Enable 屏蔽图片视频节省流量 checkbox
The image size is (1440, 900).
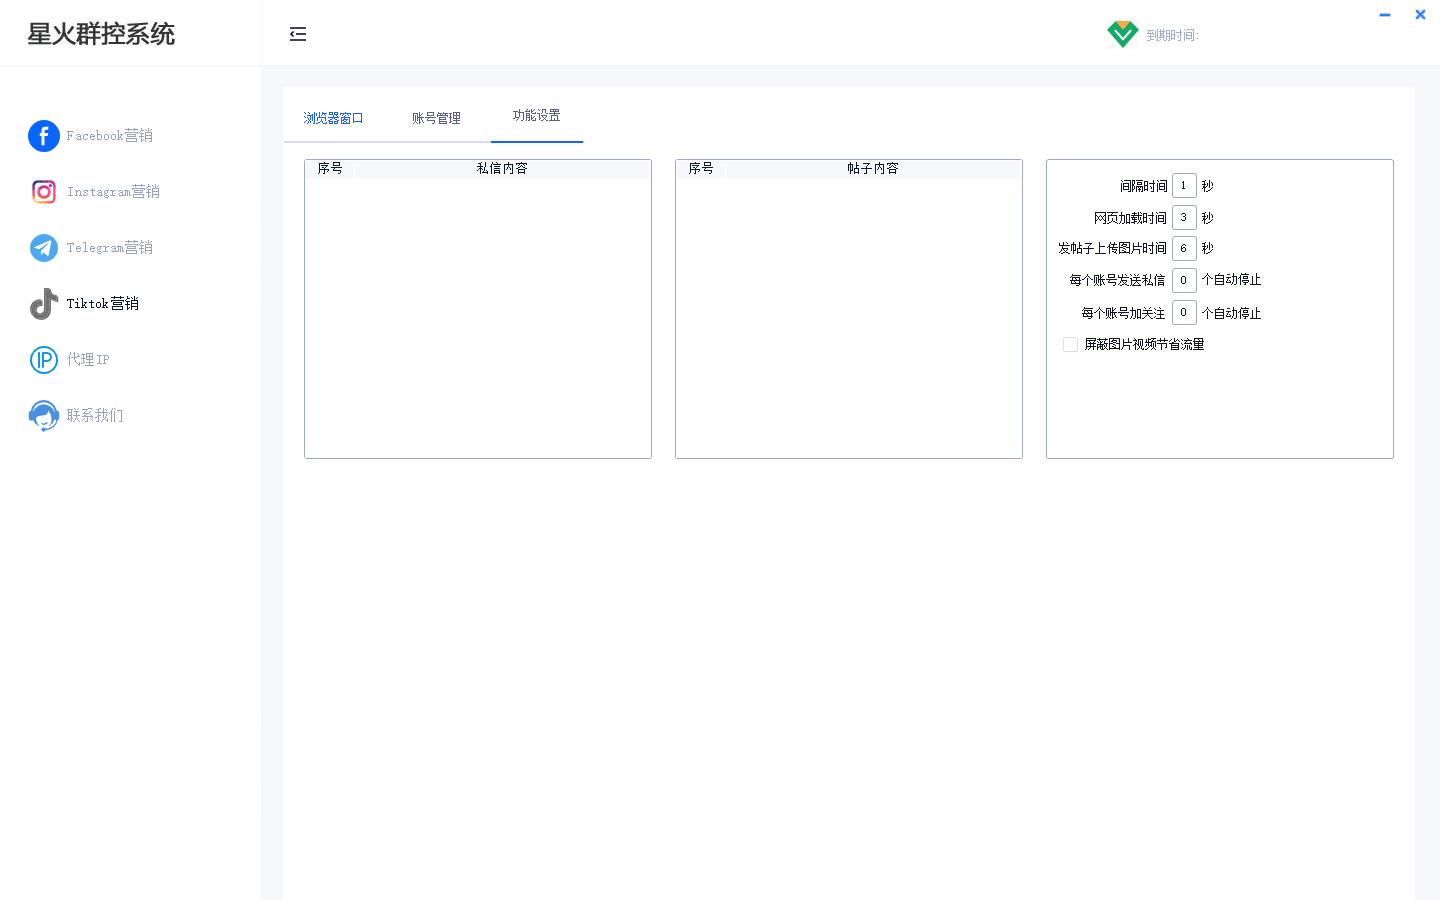click(x=1070, y=345)
